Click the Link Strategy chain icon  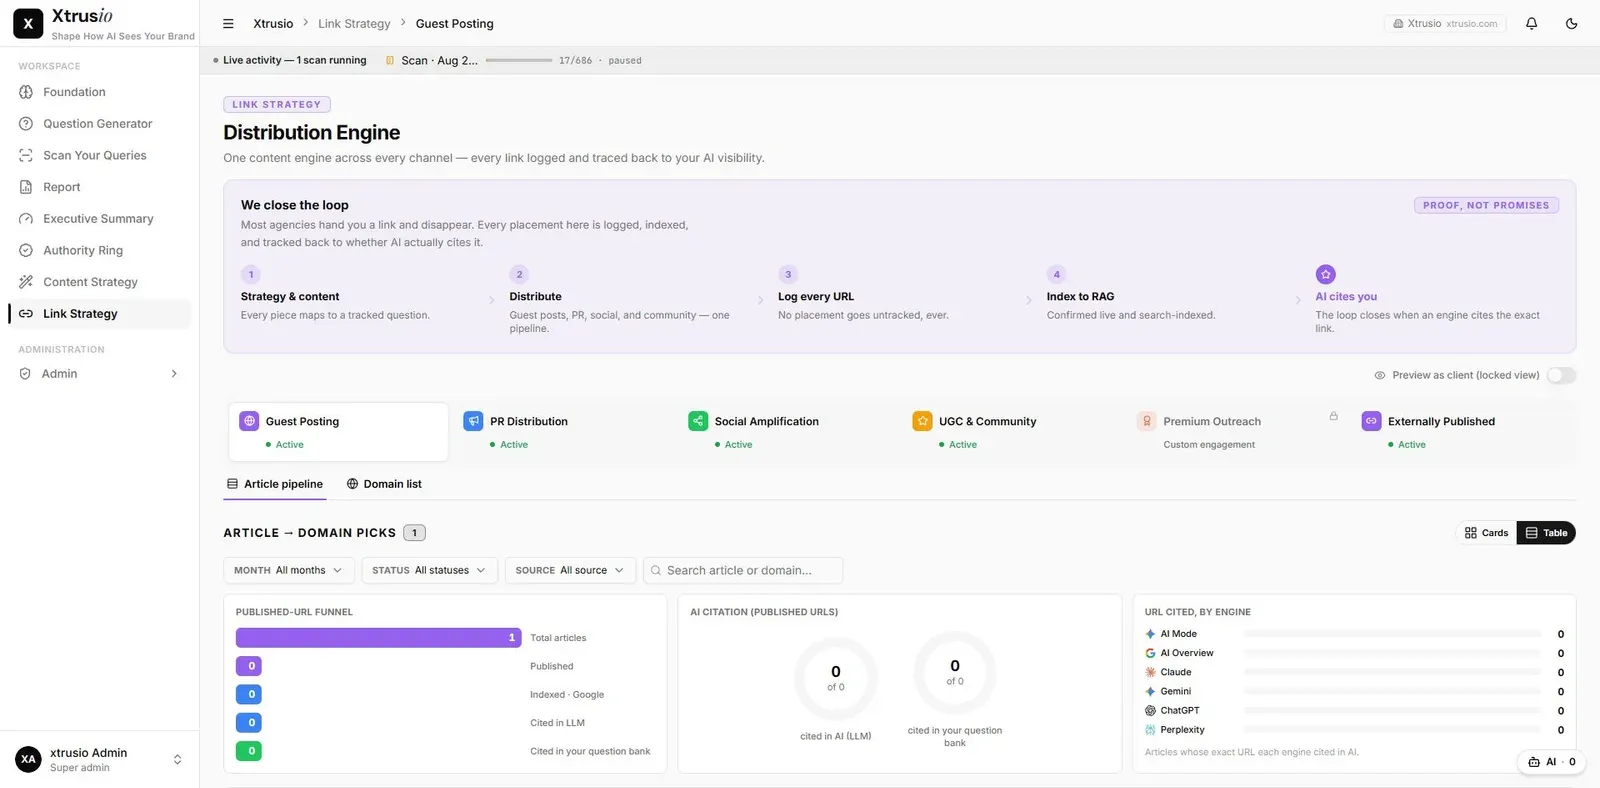(26, 314)
